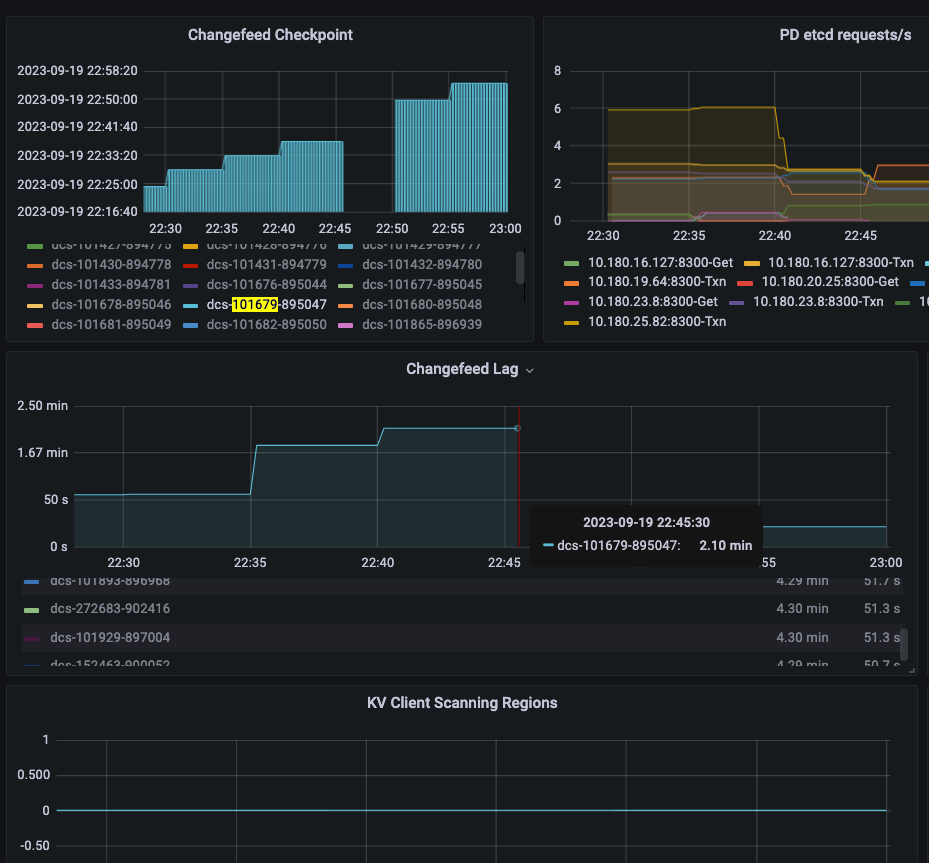Click color swatch of dcs-101678-895046
This screenshot has width=929, height=863.
point(35,305)
